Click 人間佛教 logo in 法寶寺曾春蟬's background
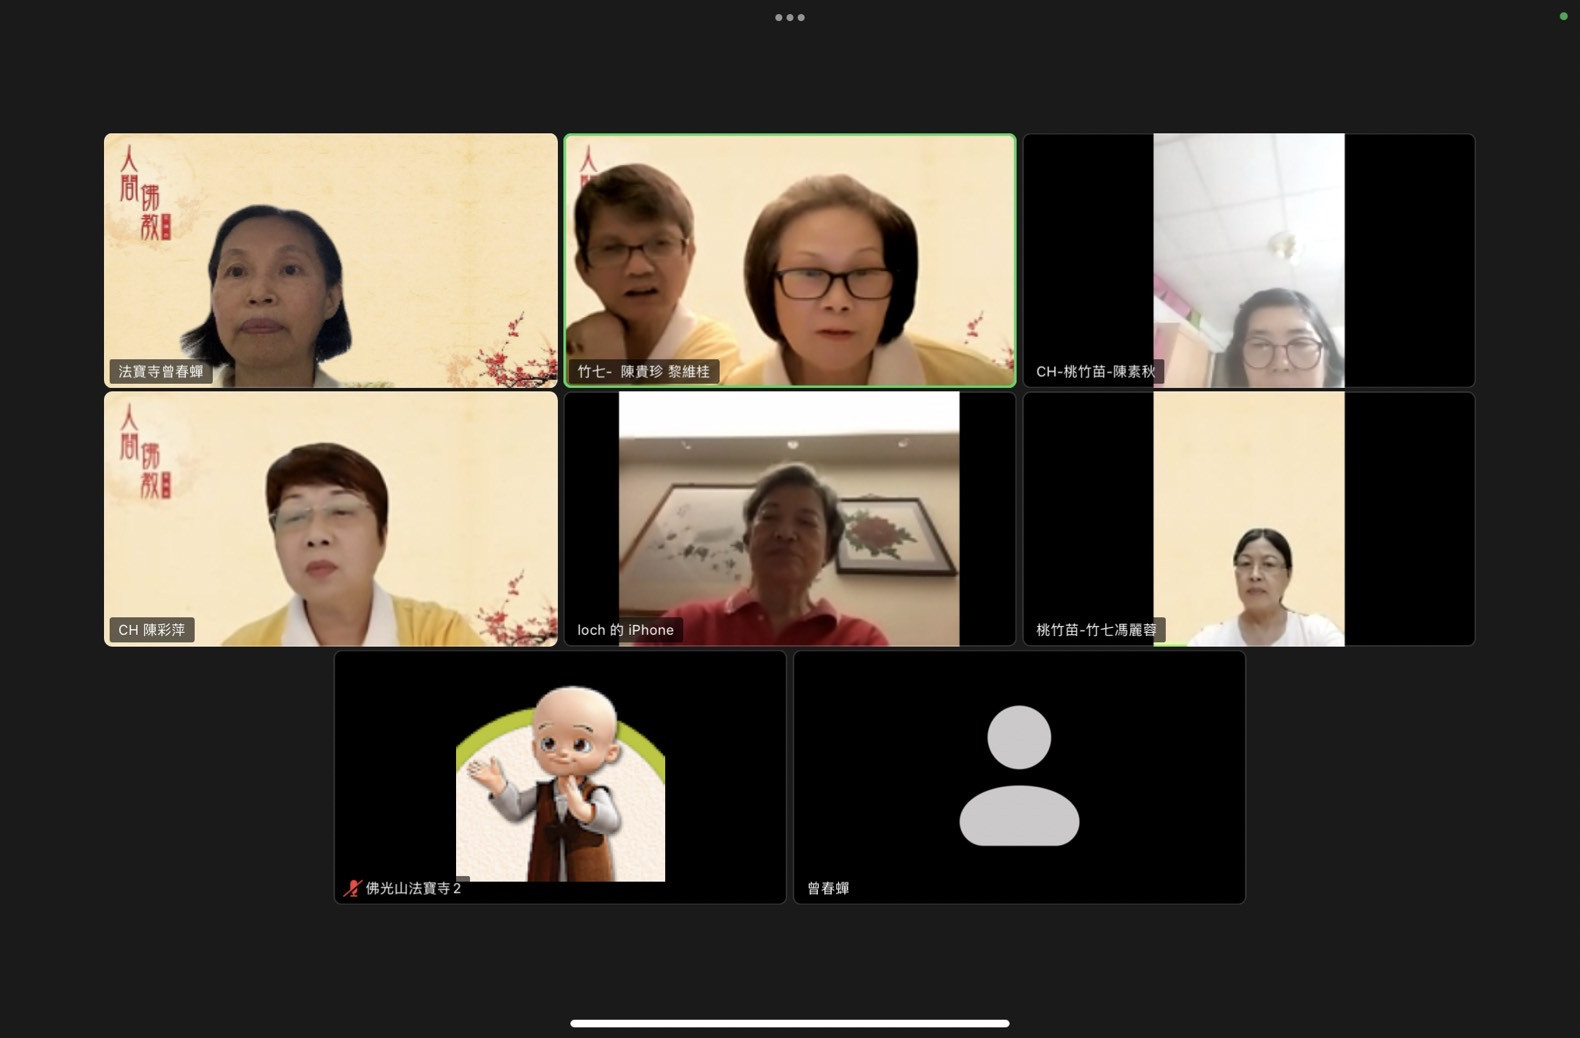The width and height of the screenshot is (1580, 1038). (x=144, y=193)
